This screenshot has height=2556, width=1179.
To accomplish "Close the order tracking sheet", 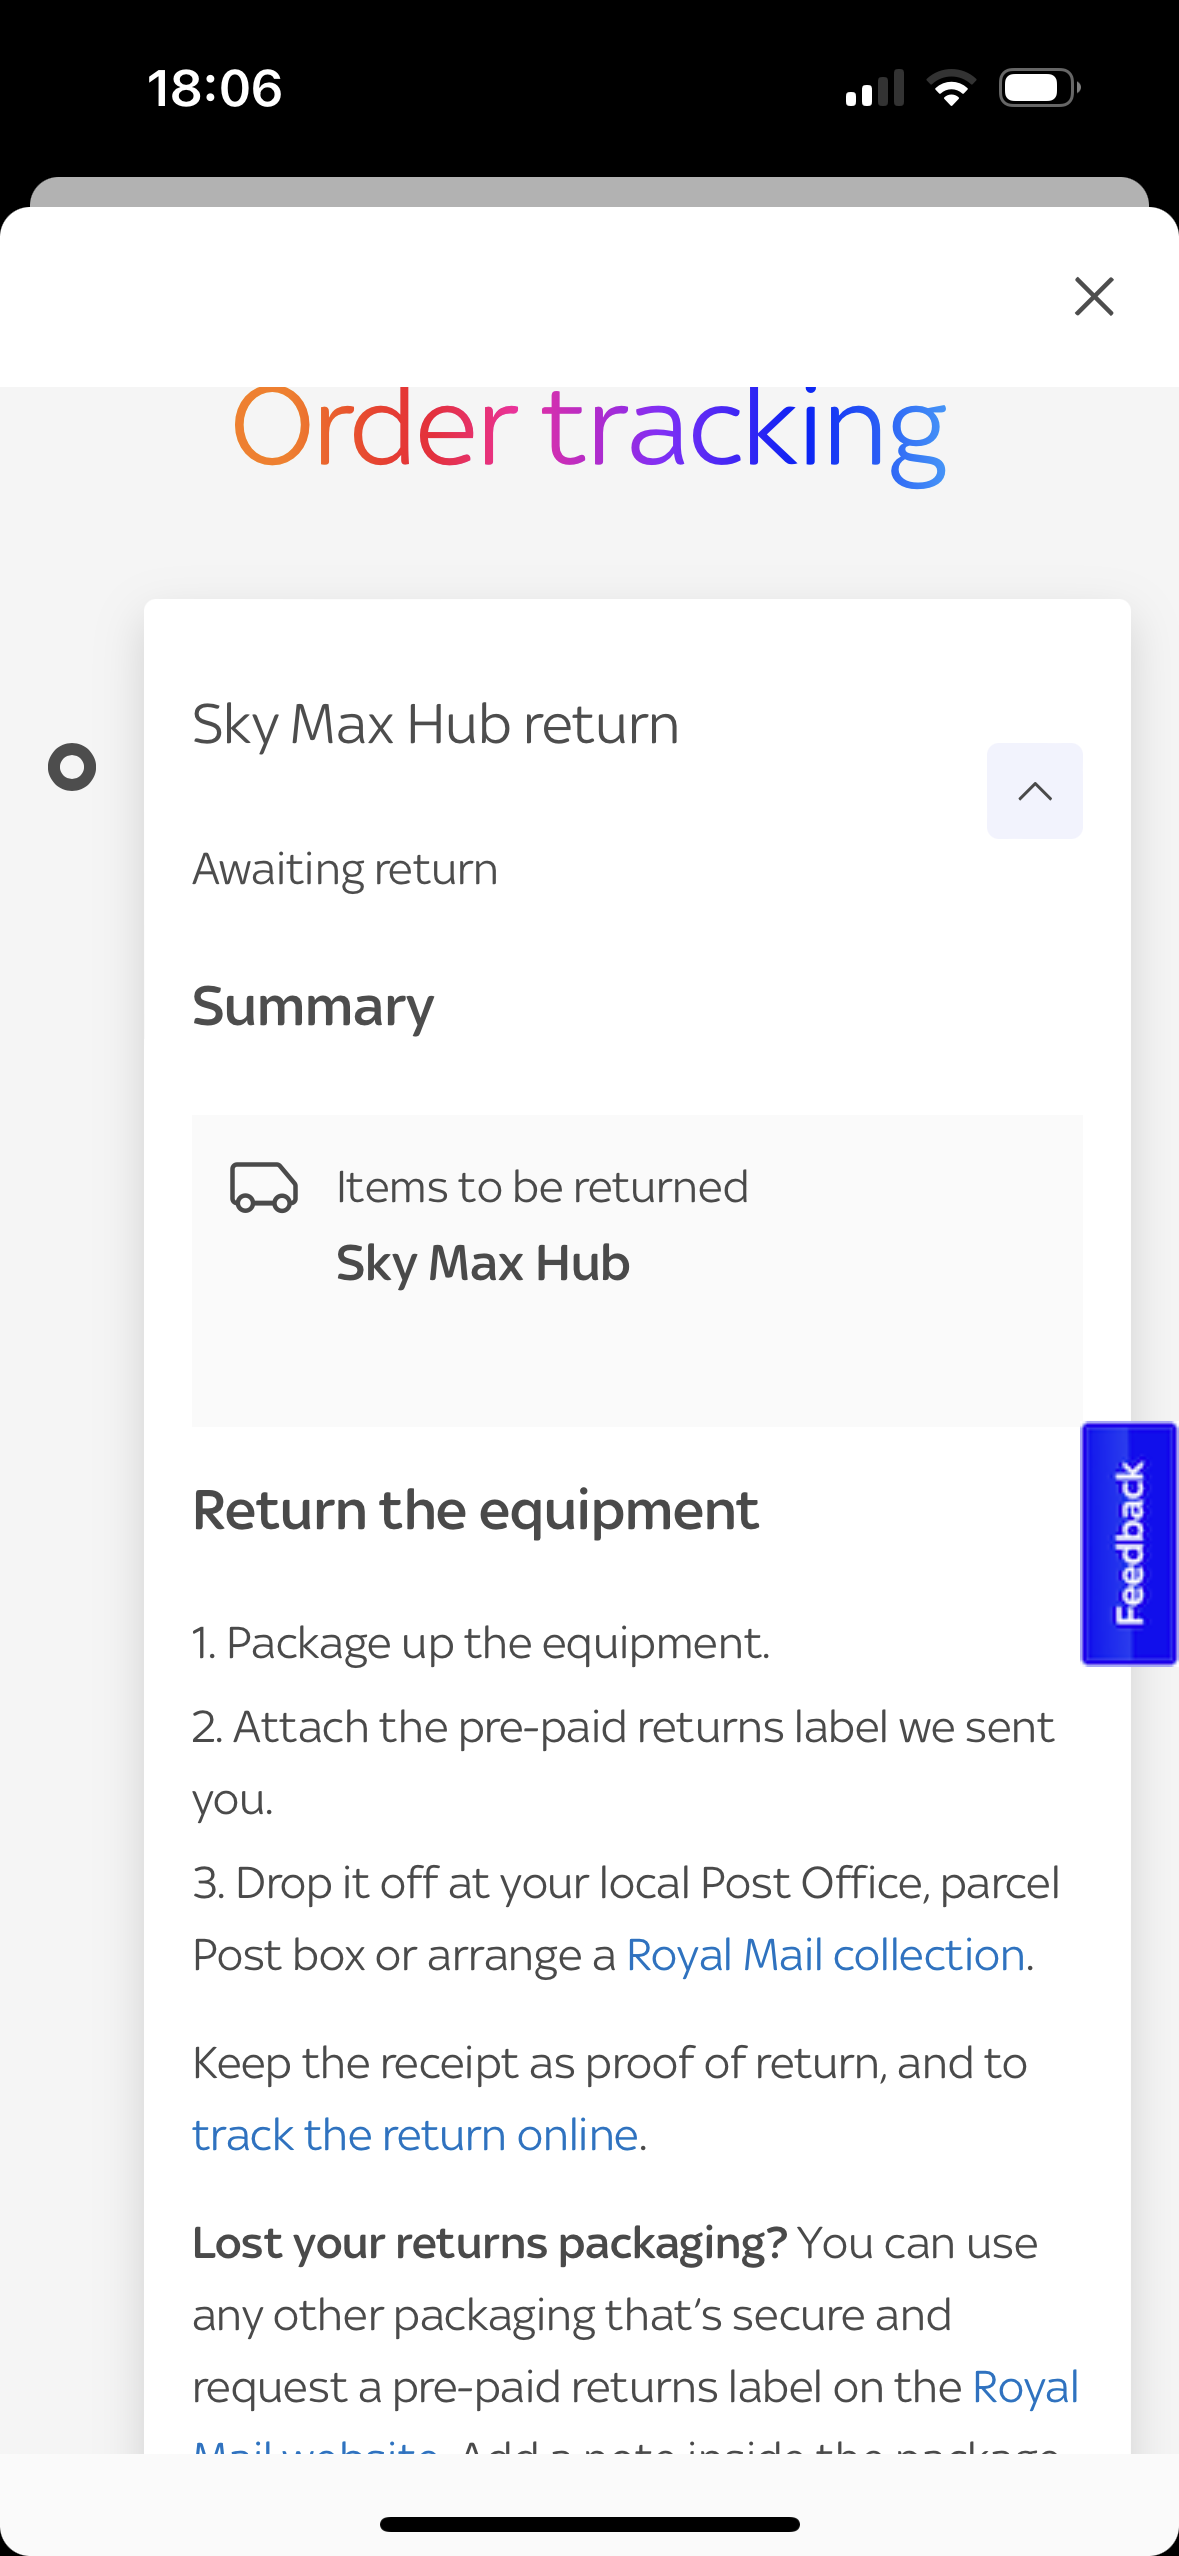I will click(1093, 297).
